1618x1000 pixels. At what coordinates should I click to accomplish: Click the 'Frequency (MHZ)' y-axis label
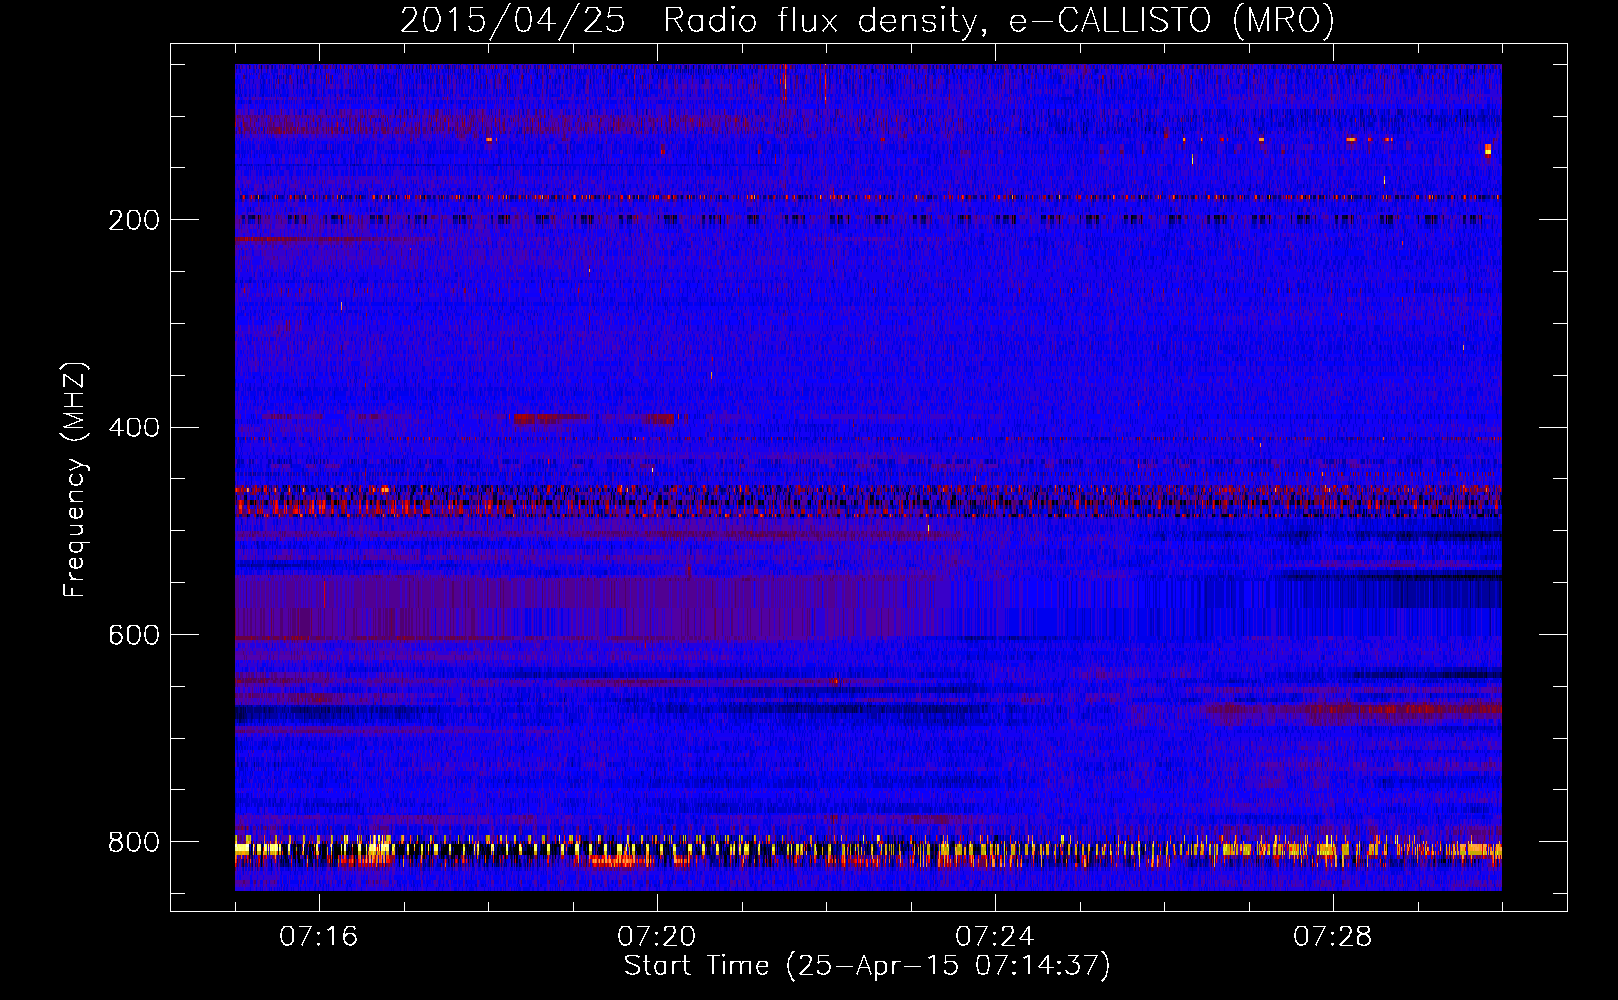(x=75, y=480)
